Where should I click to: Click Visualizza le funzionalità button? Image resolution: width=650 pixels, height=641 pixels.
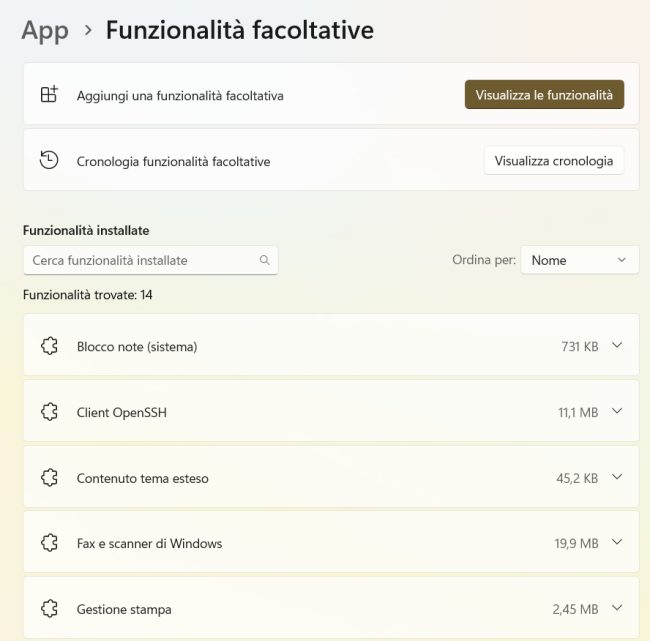(x=544, y=95)
